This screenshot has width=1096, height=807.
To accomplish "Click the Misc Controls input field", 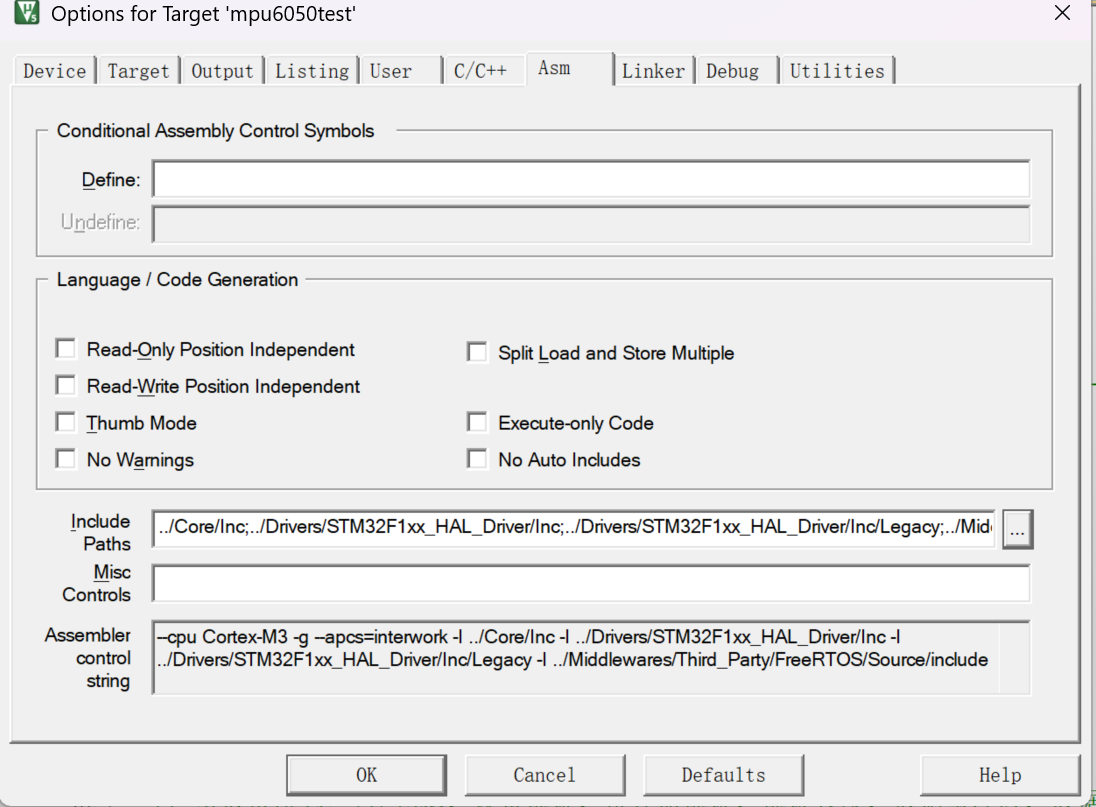I will point(591,583).
